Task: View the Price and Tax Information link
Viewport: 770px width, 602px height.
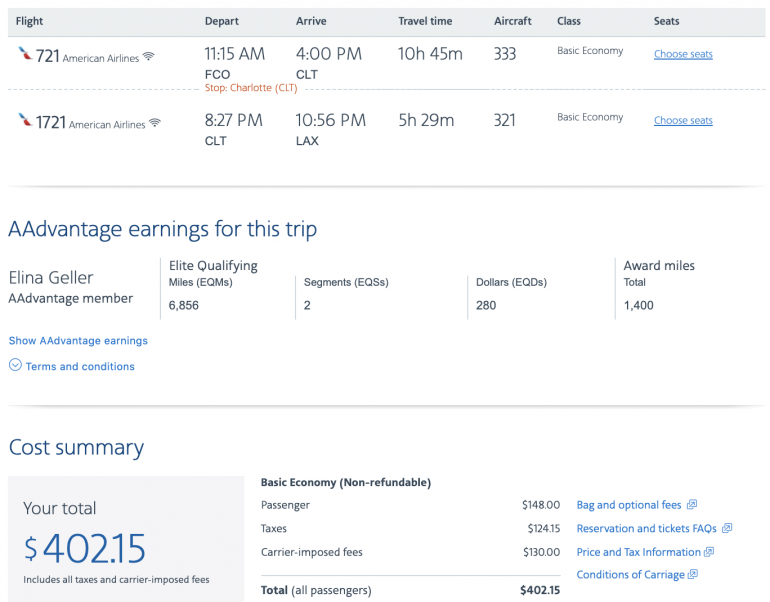Action: point(638,552)
